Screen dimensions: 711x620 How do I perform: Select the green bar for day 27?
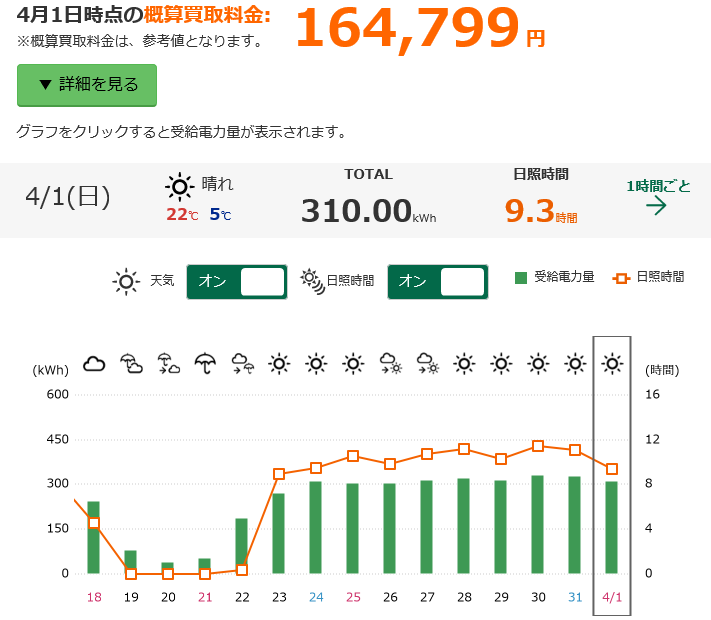(x=427, y=527)
